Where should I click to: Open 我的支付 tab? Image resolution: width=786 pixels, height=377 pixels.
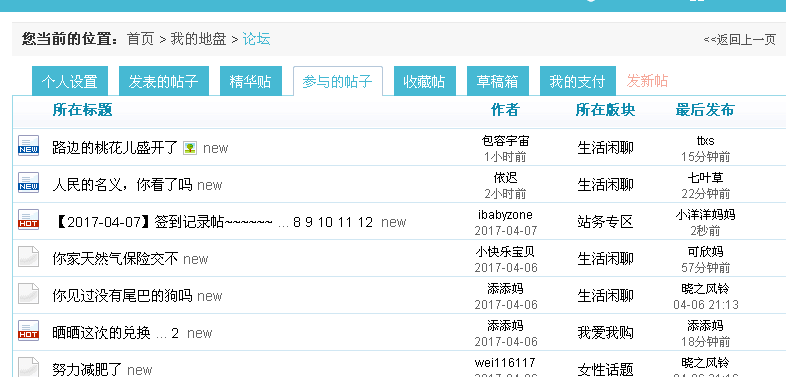[x=577, y=81]
